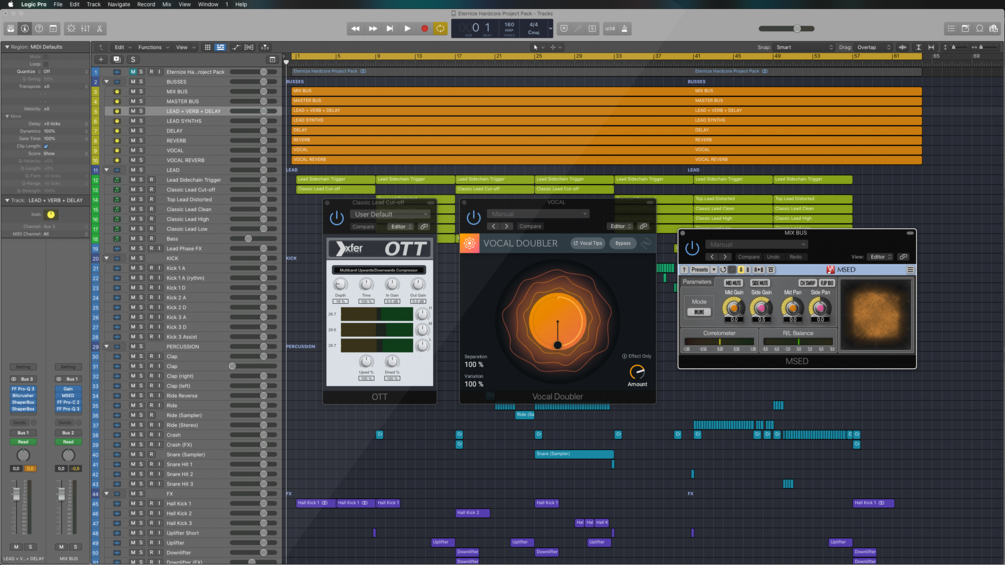Image resolution: width=1005 pixels, height=565 pixels.
Task: Open OTT User Default preset dropdown
Action: 390,214
